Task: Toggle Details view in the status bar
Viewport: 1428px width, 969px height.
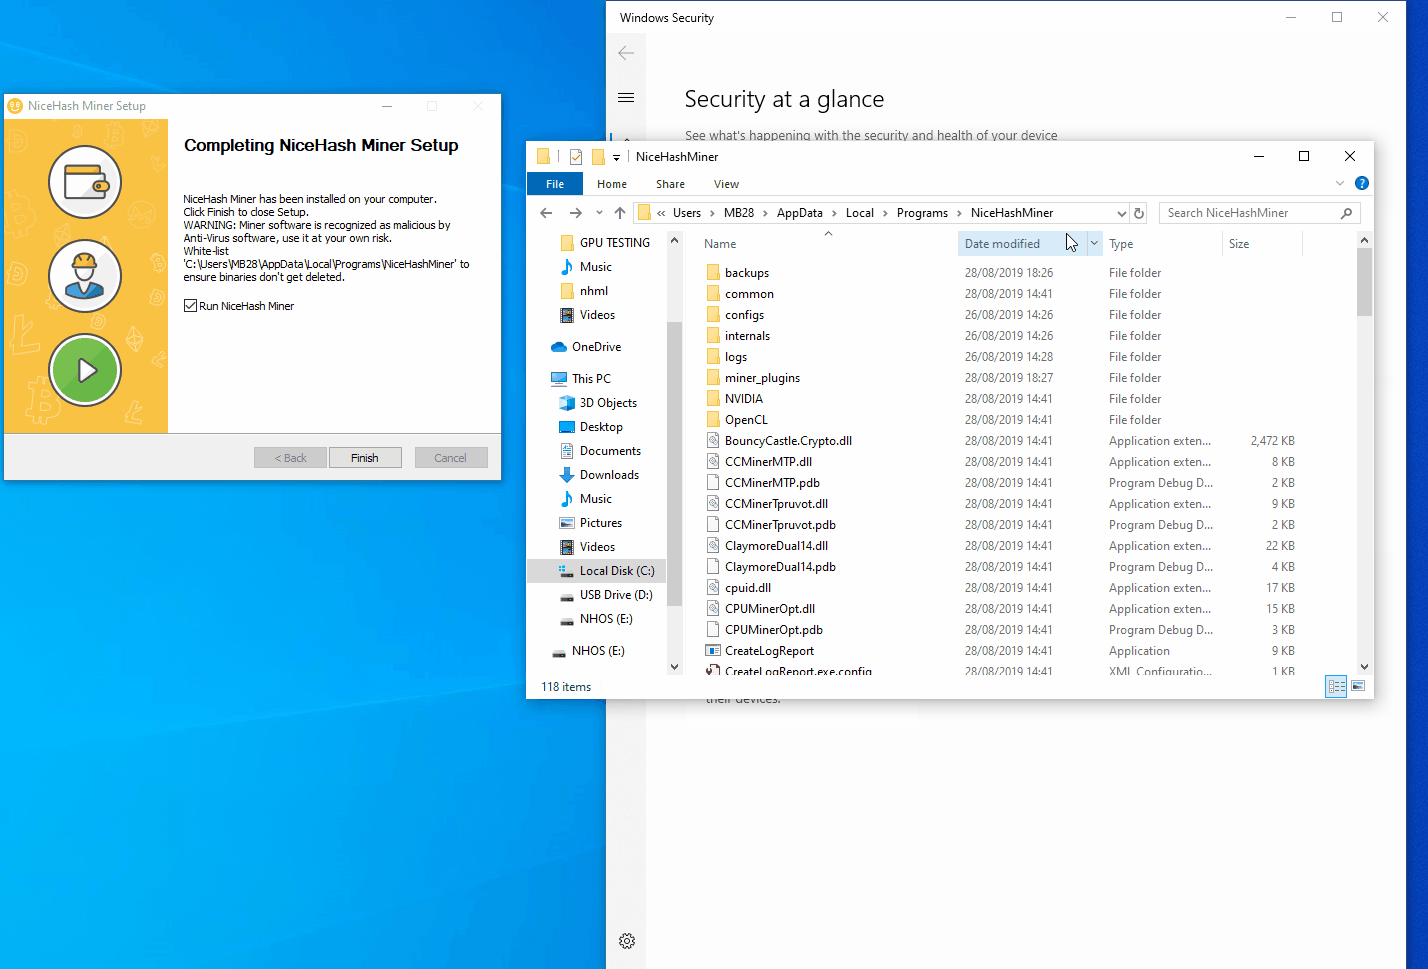Action: point(1336,686)
